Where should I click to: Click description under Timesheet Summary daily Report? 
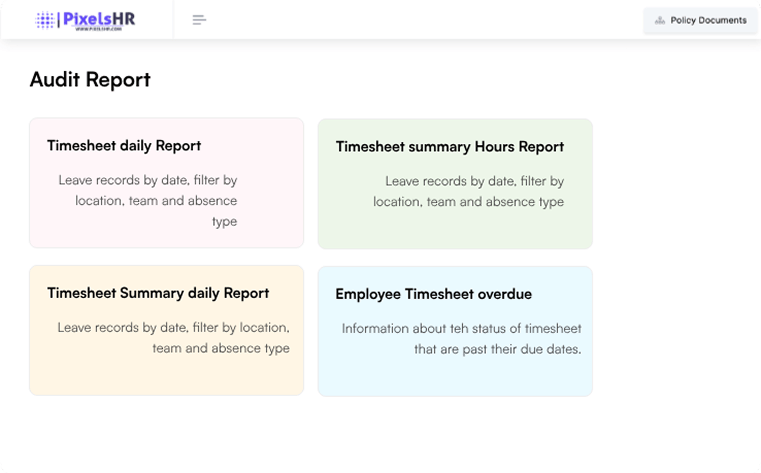175,338
